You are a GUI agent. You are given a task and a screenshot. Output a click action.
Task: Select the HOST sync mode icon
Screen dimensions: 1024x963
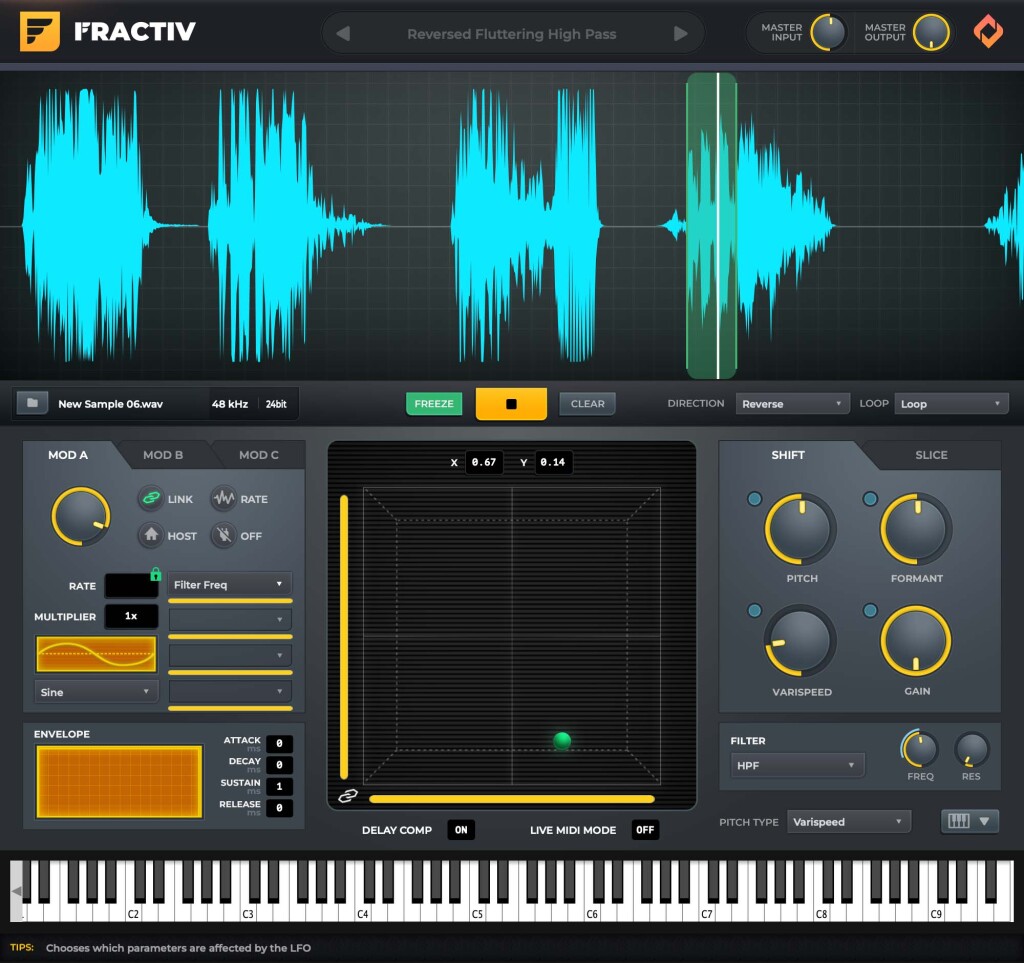click(x=151, y=536)
